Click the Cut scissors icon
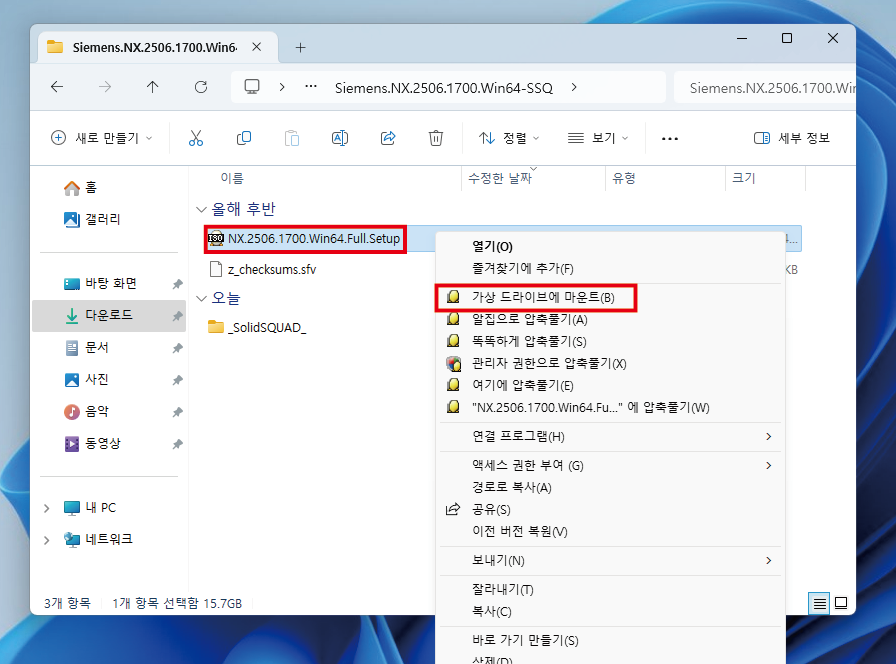 pyautogui.click(x=196, y=138)
